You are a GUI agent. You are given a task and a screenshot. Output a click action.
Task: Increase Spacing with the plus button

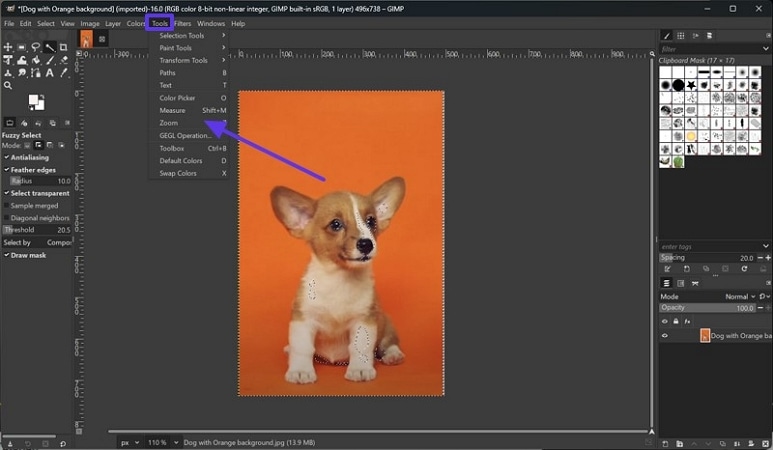pyautogui.click(x=768, y=258)
